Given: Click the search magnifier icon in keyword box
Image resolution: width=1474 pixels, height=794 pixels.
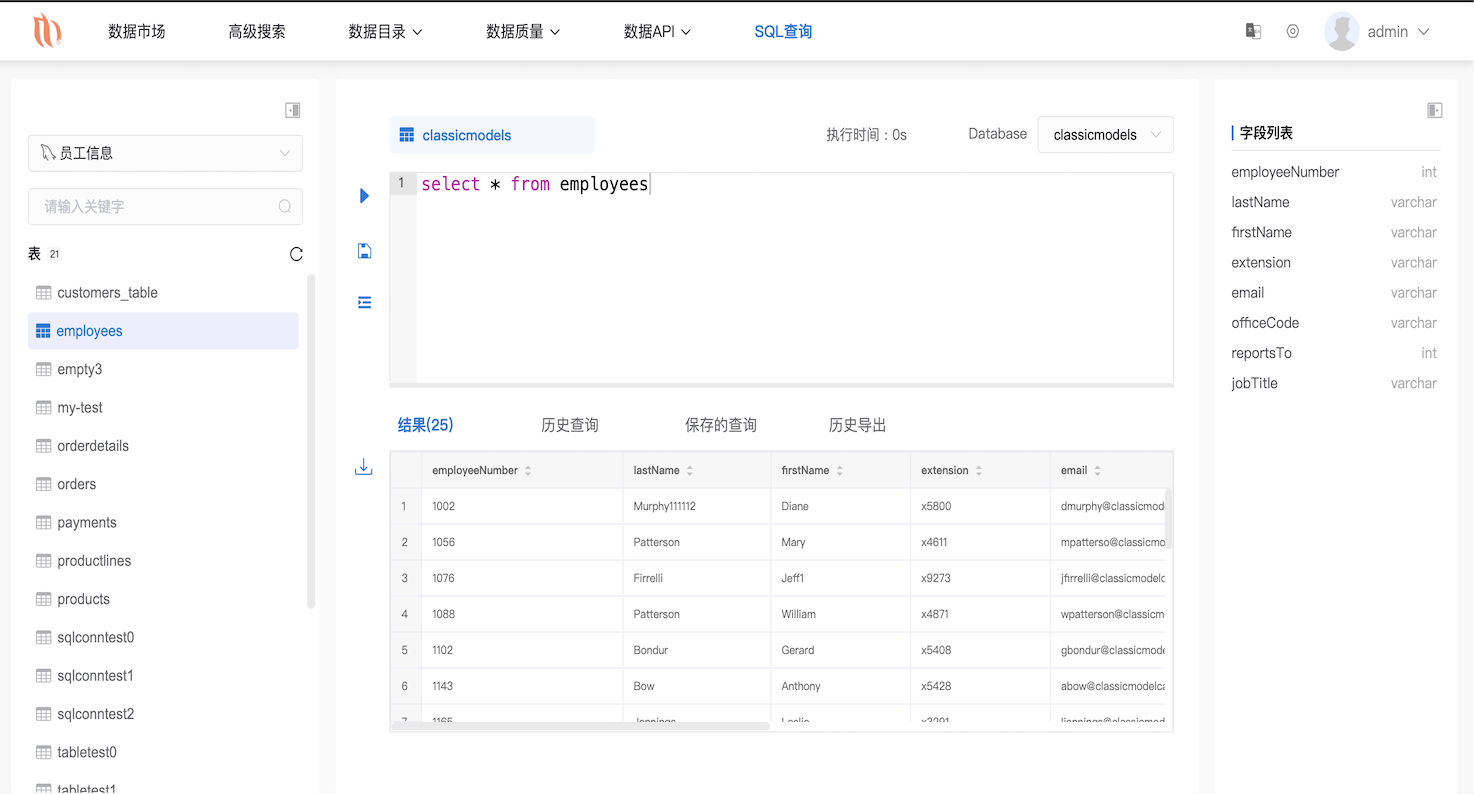Looking at the screenshot, I should [285, 207].
